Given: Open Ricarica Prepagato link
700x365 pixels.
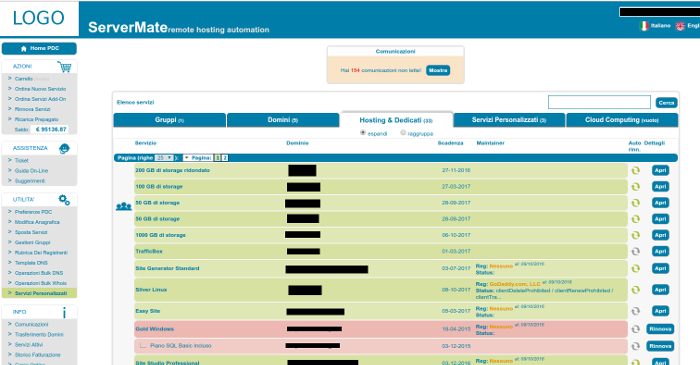Looking at the screenshot, I should click(37, 120).
